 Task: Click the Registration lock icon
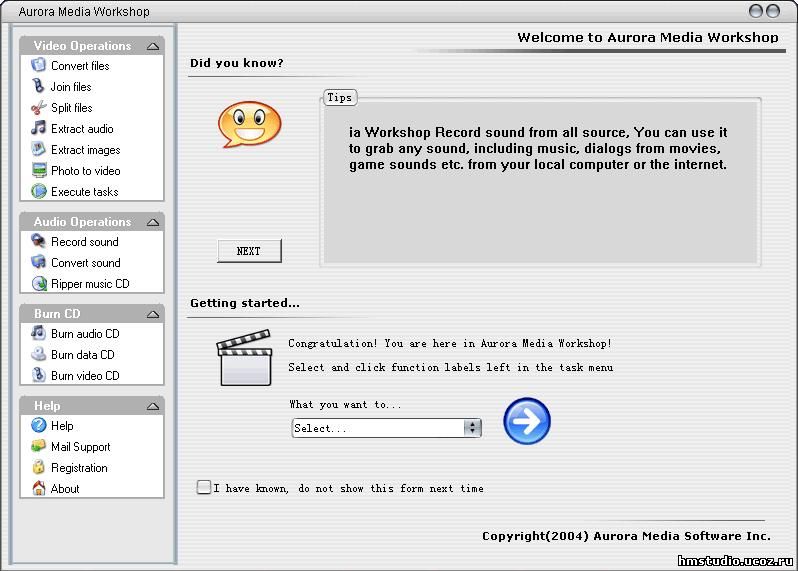click(39, 467)
